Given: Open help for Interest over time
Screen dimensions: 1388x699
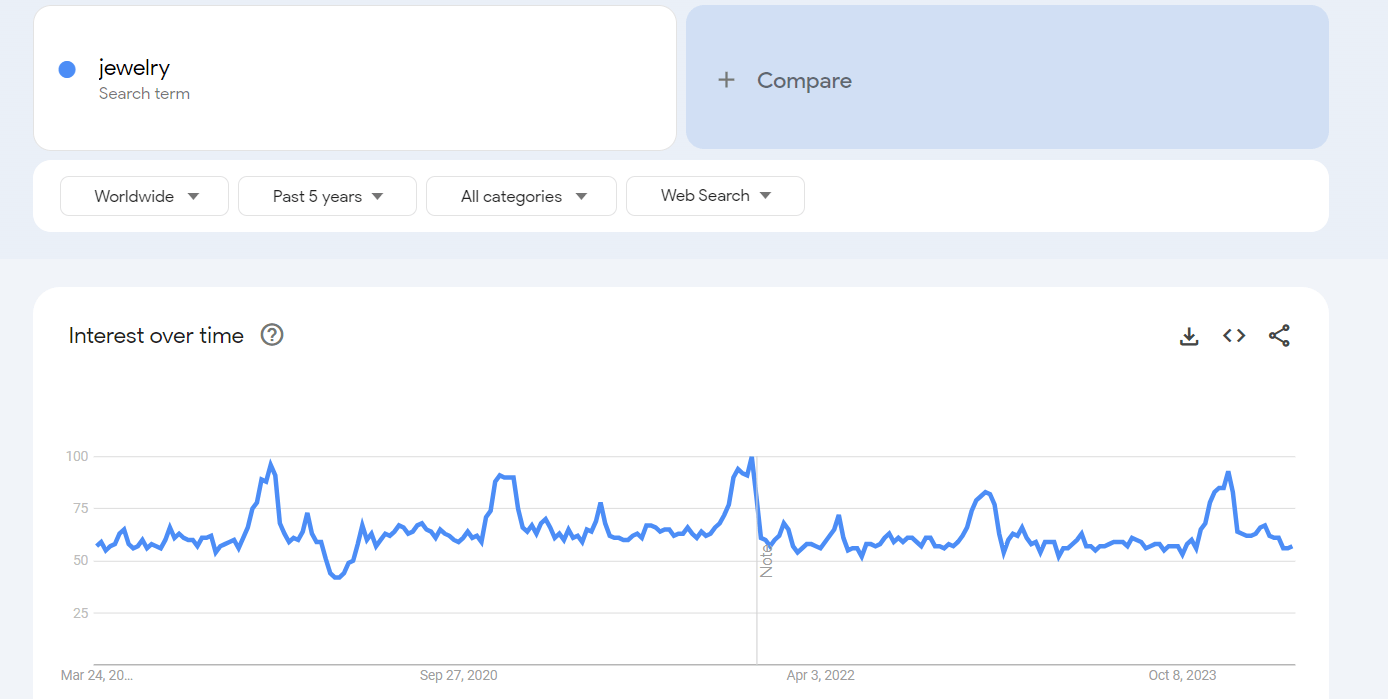Looking at the screenshot, I should (x=272, y=335).
